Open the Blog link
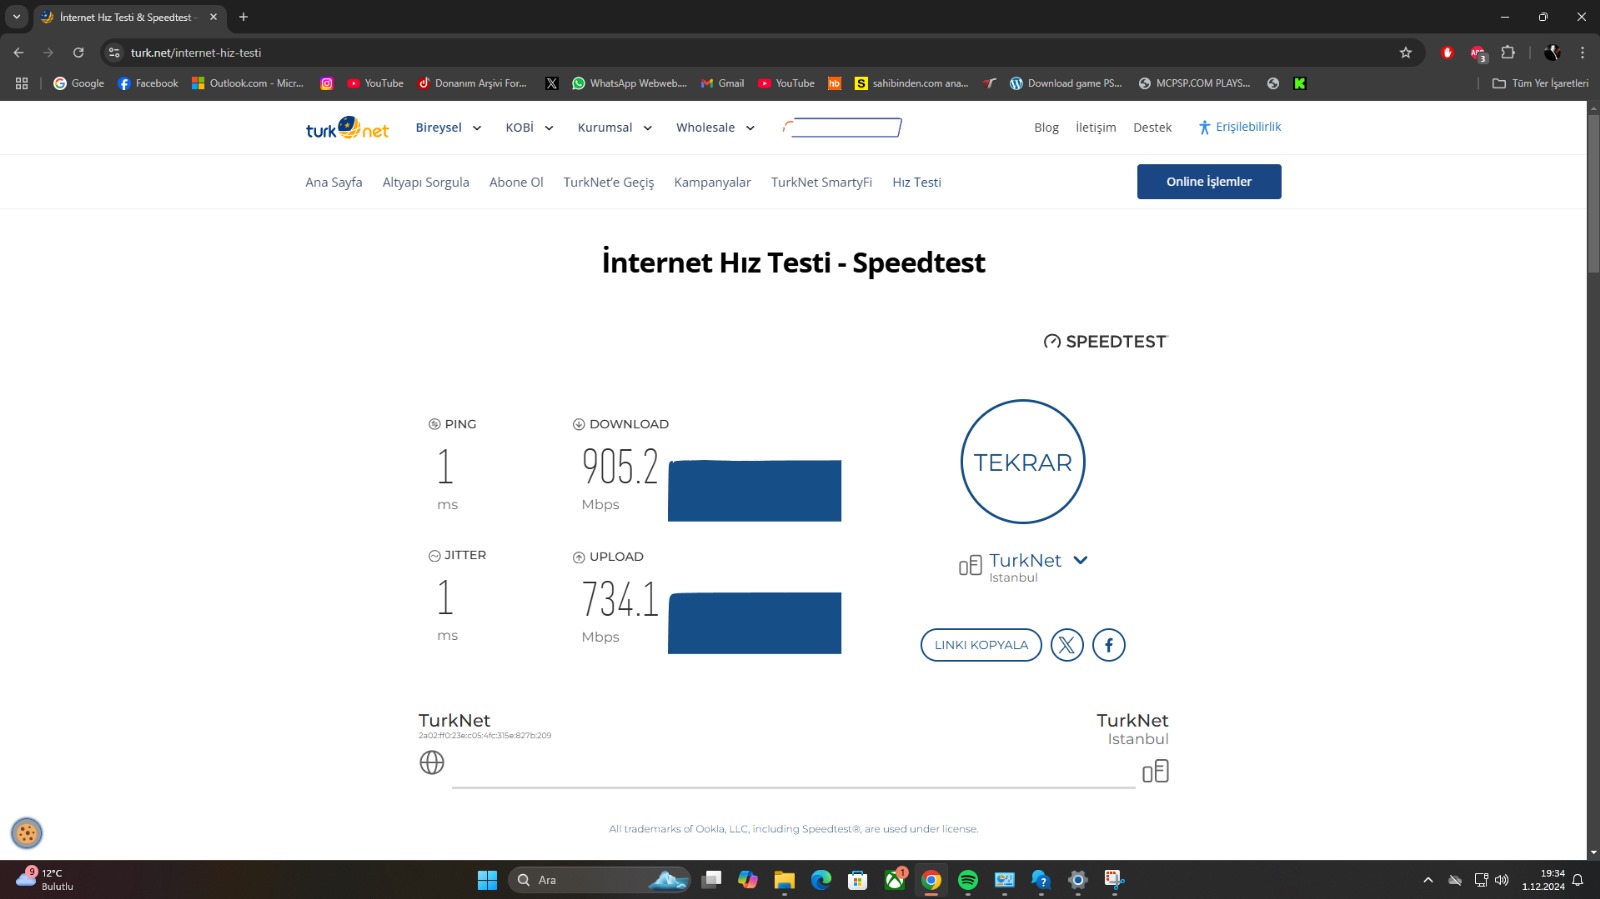This screenshot has height=899, width=1600. (1046, 127)
